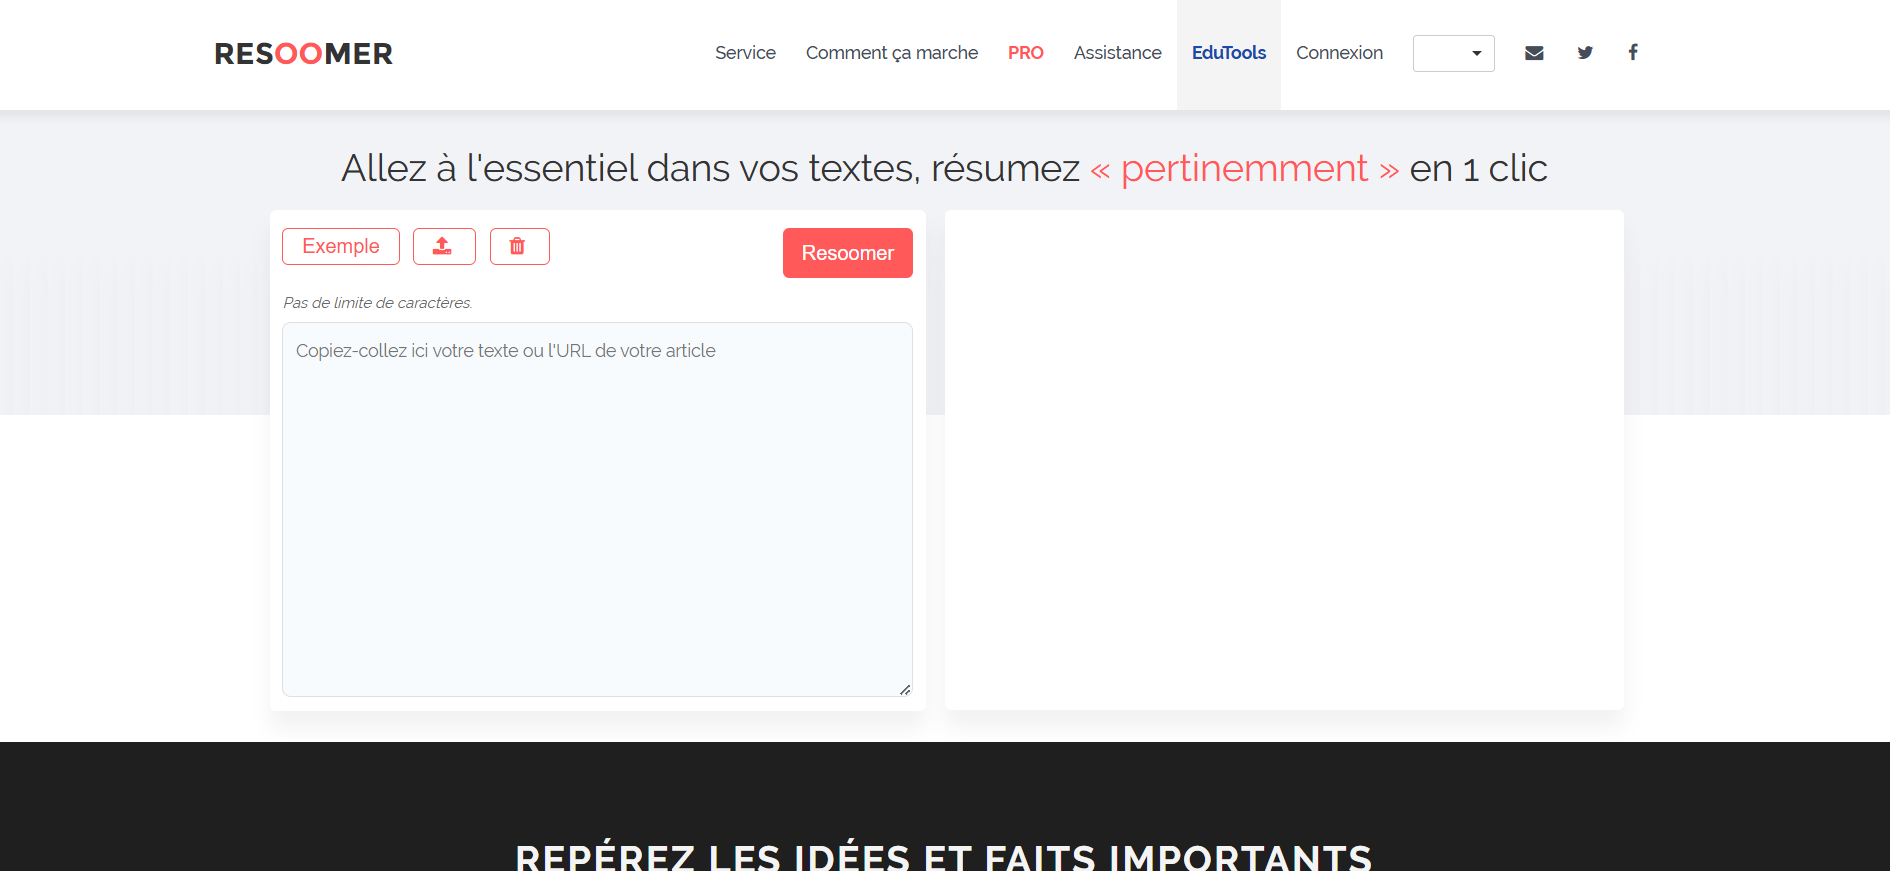Click the text 'Pas de limite de caractères.'
The image size is (1890, 871).
[378, 303]
